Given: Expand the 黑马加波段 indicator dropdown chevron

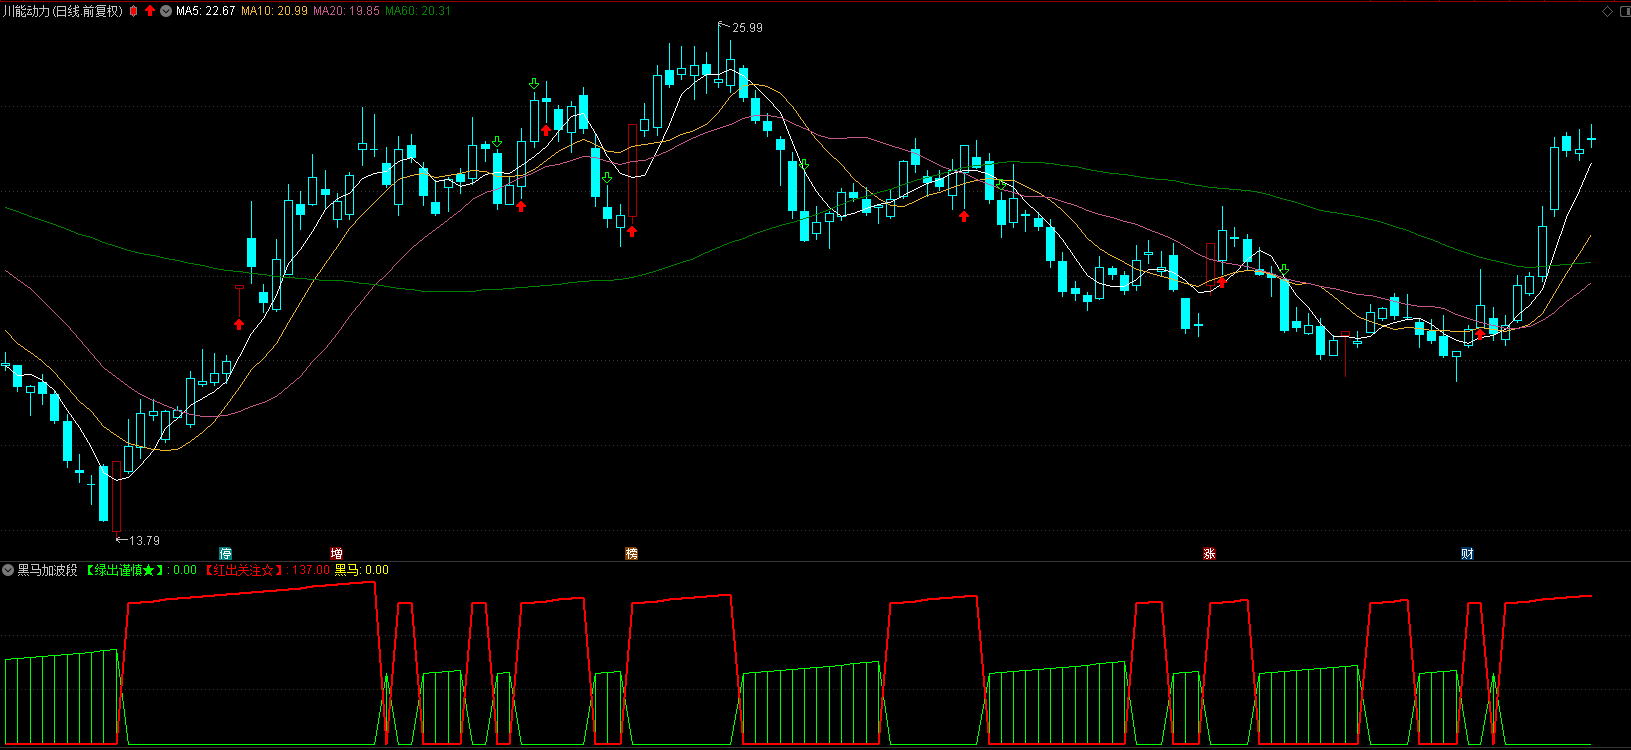Looking at the screenshot, I should (x=8, y=570).
